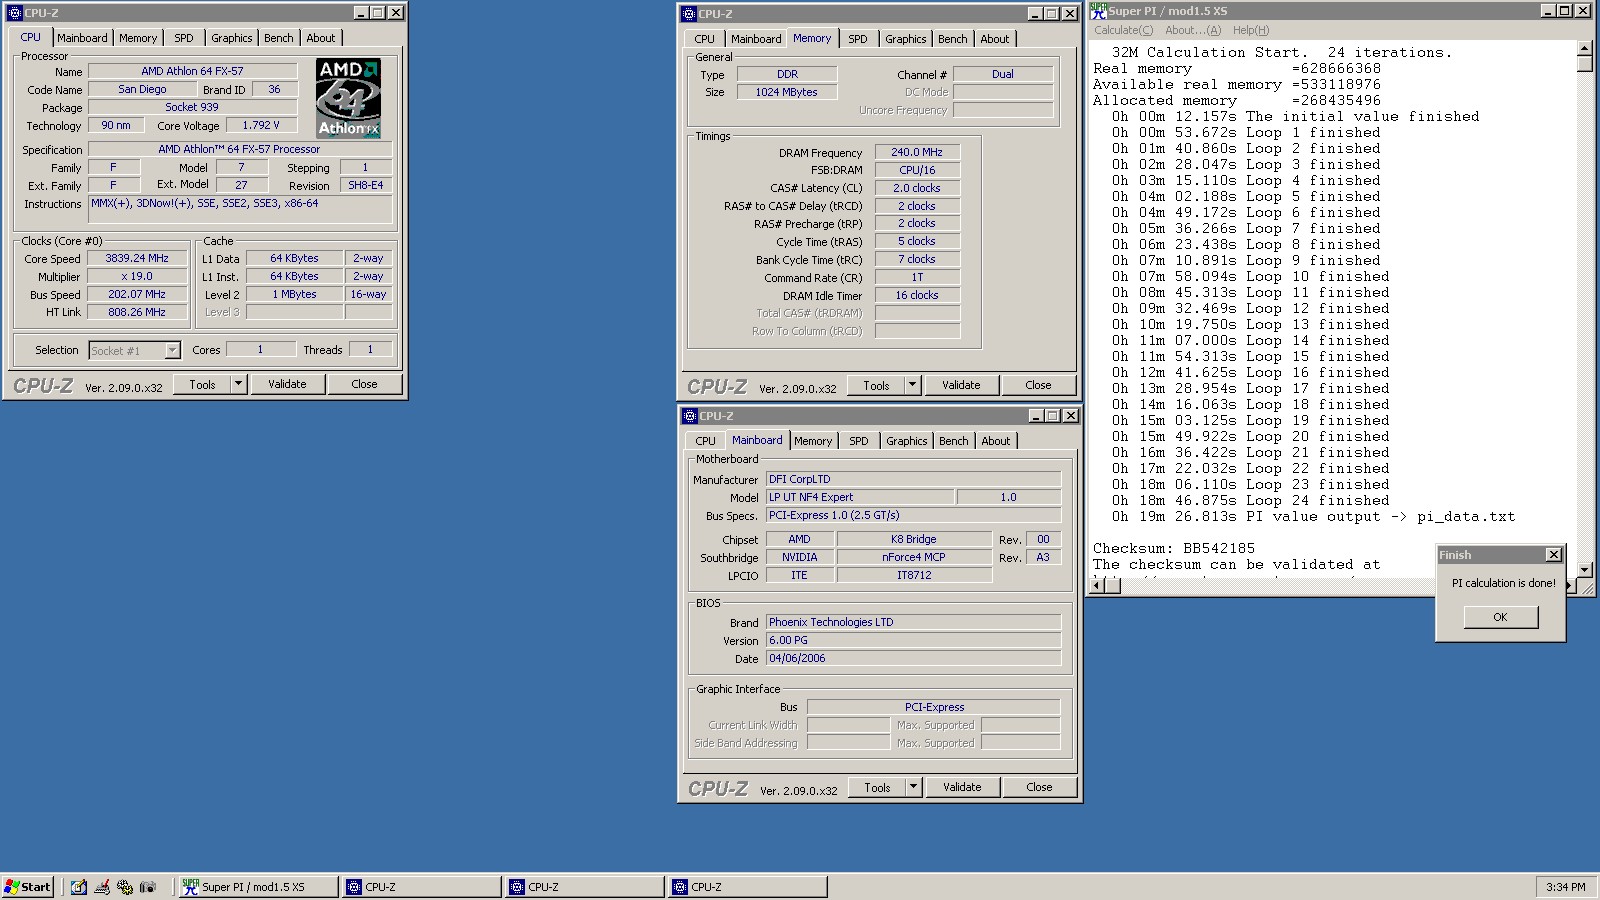Viewport: 1600px width, 900px height.
Task: Select Graphics tab in Mainboard window
Action: click(x=907, y=441)
